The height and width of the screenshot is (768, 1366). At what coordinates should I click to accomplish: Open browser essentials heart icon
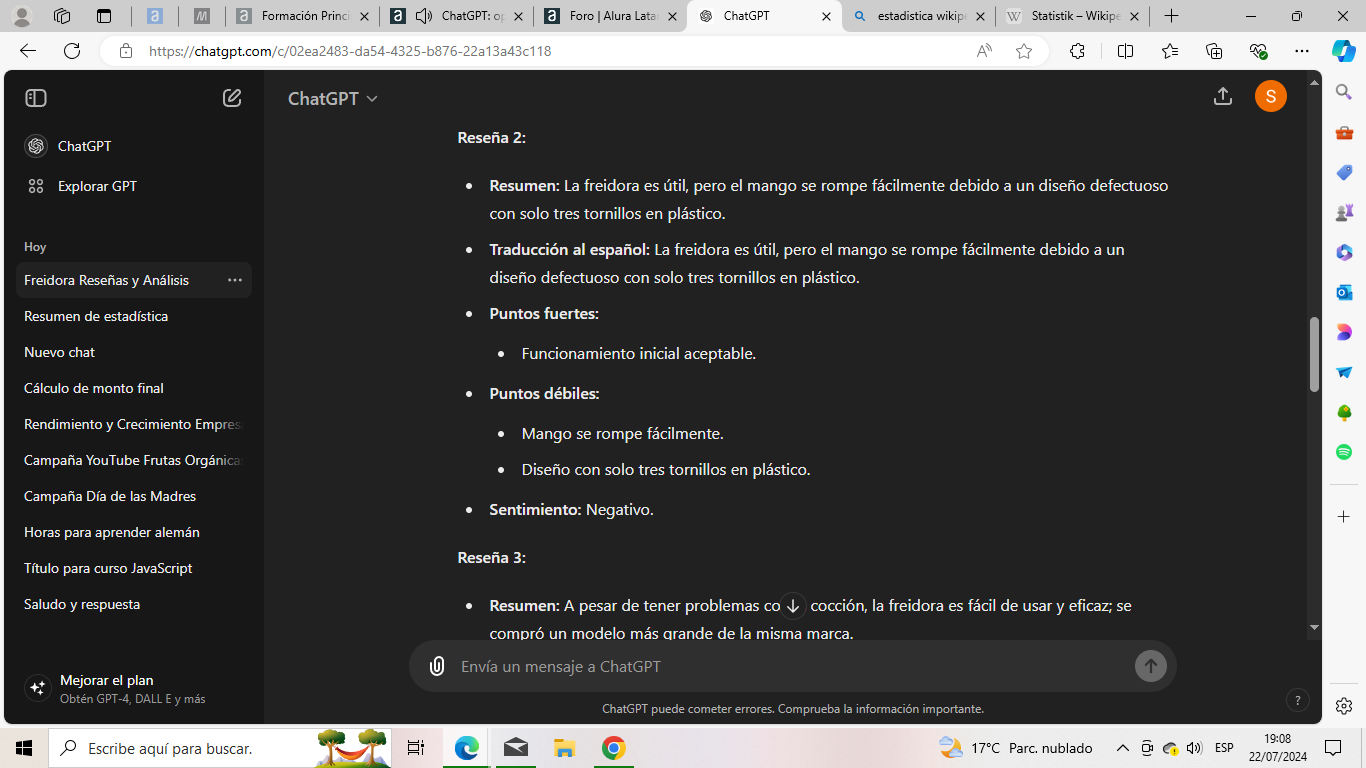[1258, 51]
